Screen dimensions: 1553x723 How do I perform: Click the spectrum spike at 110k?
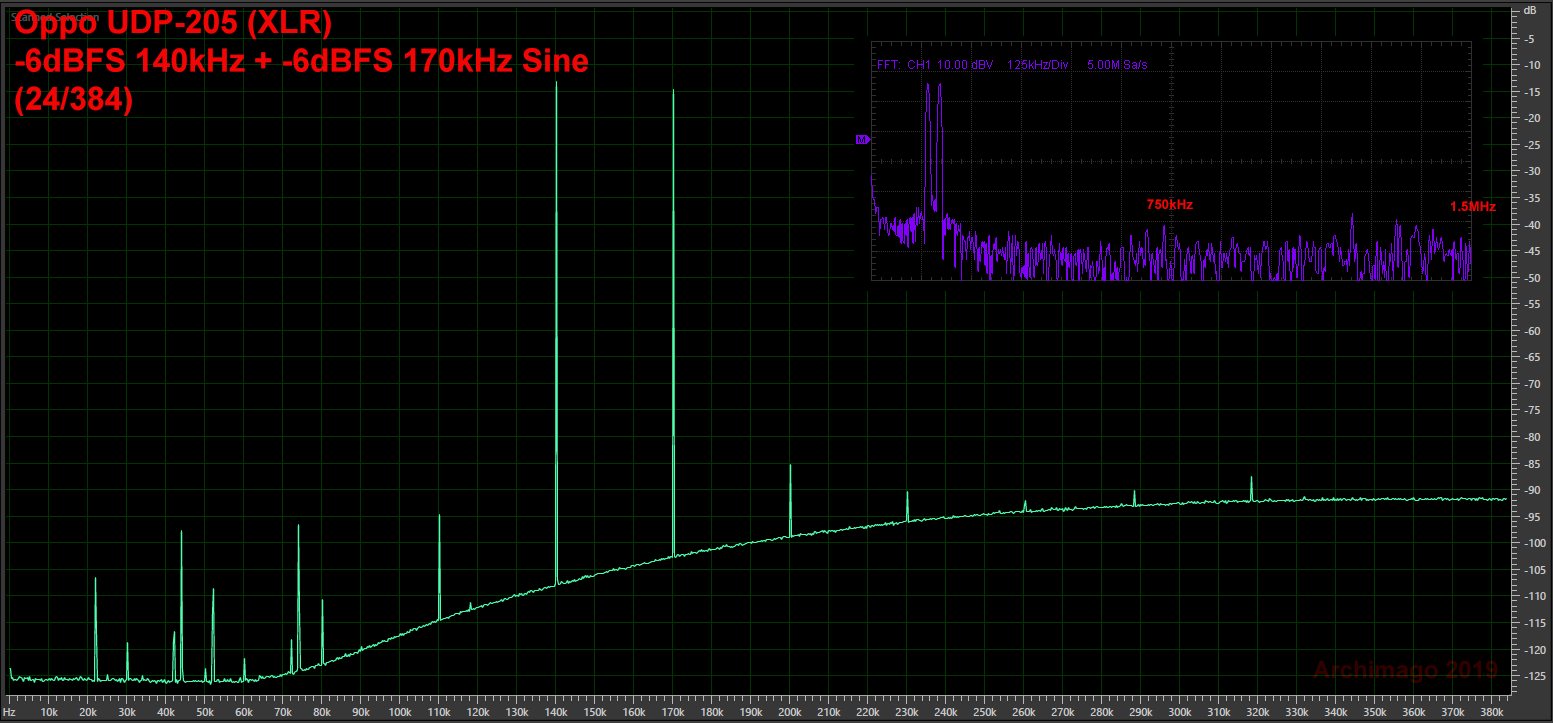tap(439, 567)
